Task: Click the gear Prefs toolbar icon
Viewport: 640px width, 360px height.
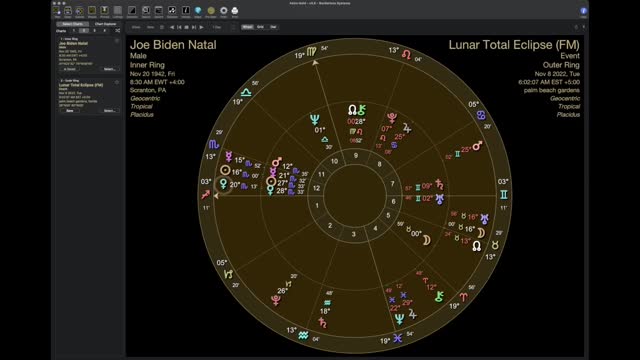Action: click(x=224, y=10)
